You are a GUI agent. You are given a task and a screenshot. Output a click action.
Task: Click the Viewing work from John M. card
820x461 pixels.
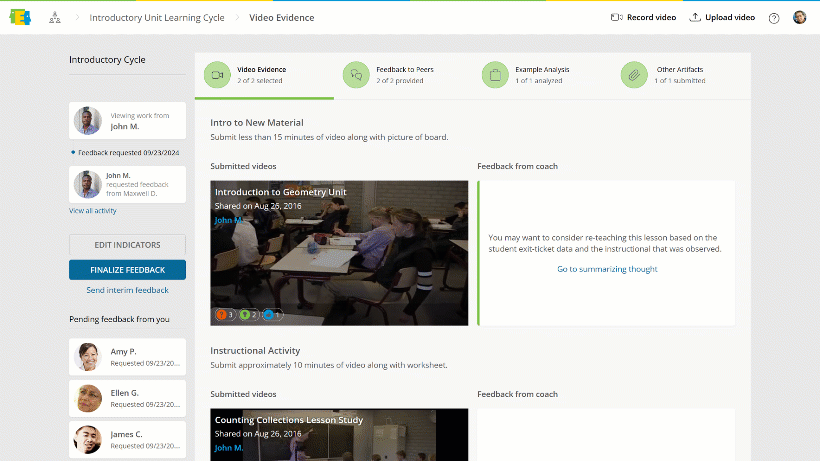pos(128,121)
